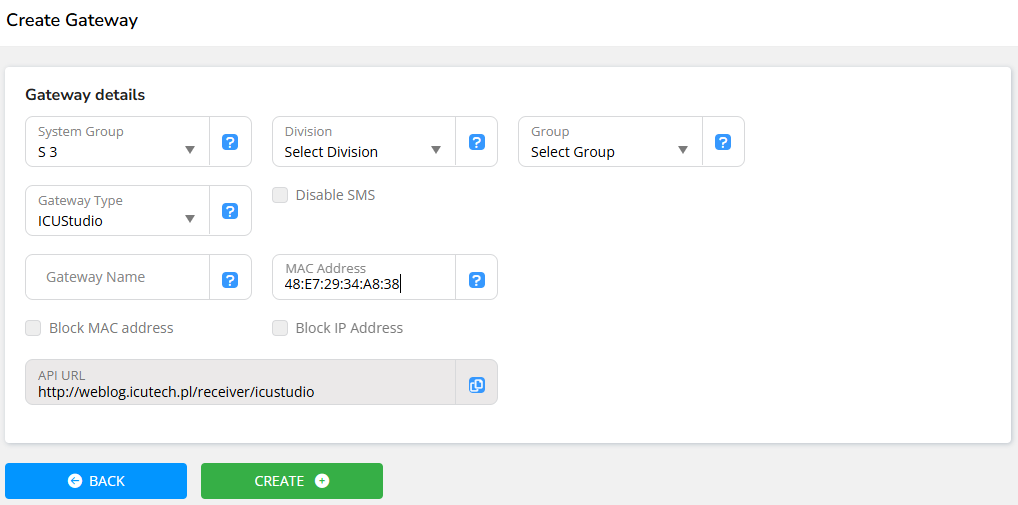Expand the Select Division dropdown
1018x505 pixels.
363,142
